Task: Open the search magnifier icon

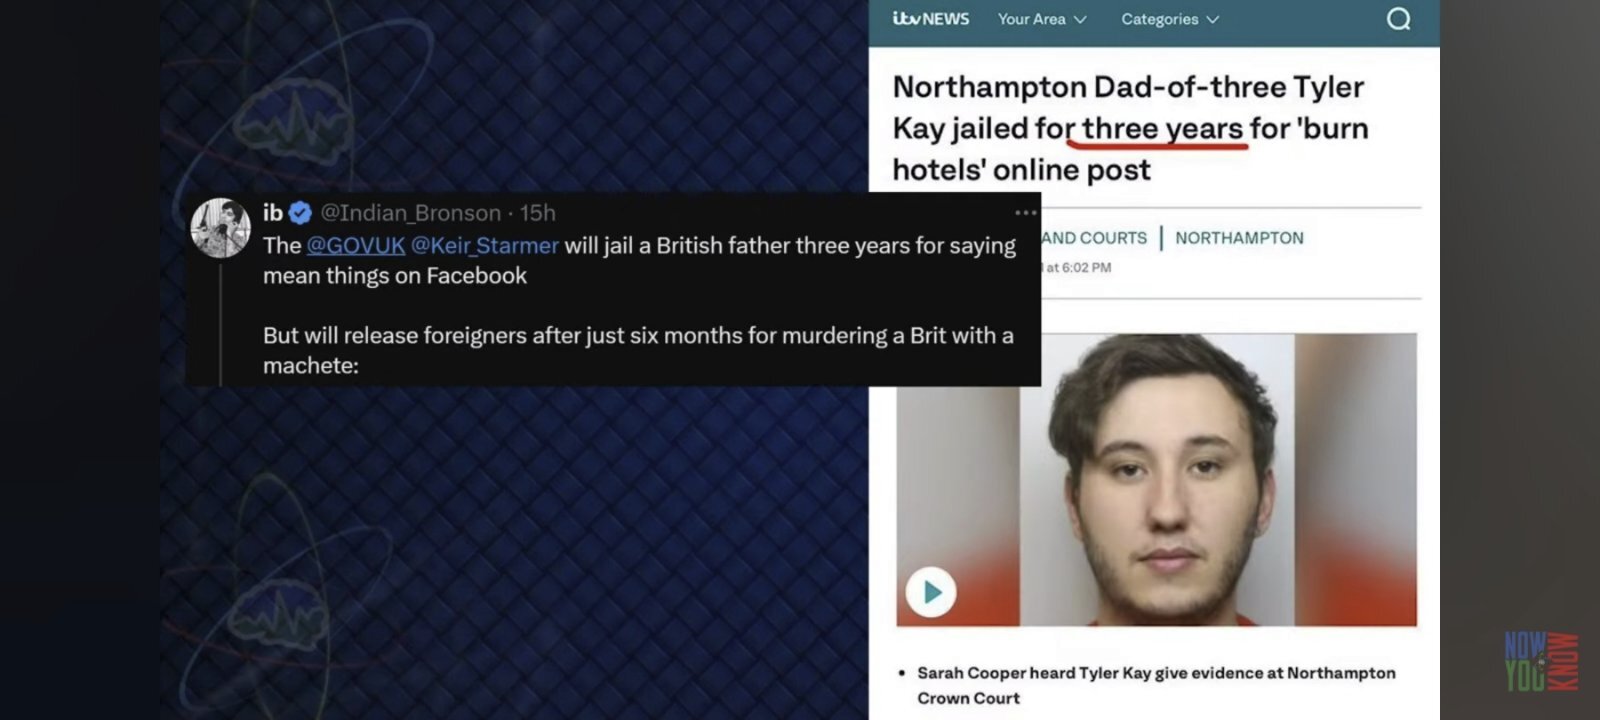Action: pyautogui.click(x=1398, y=19)
